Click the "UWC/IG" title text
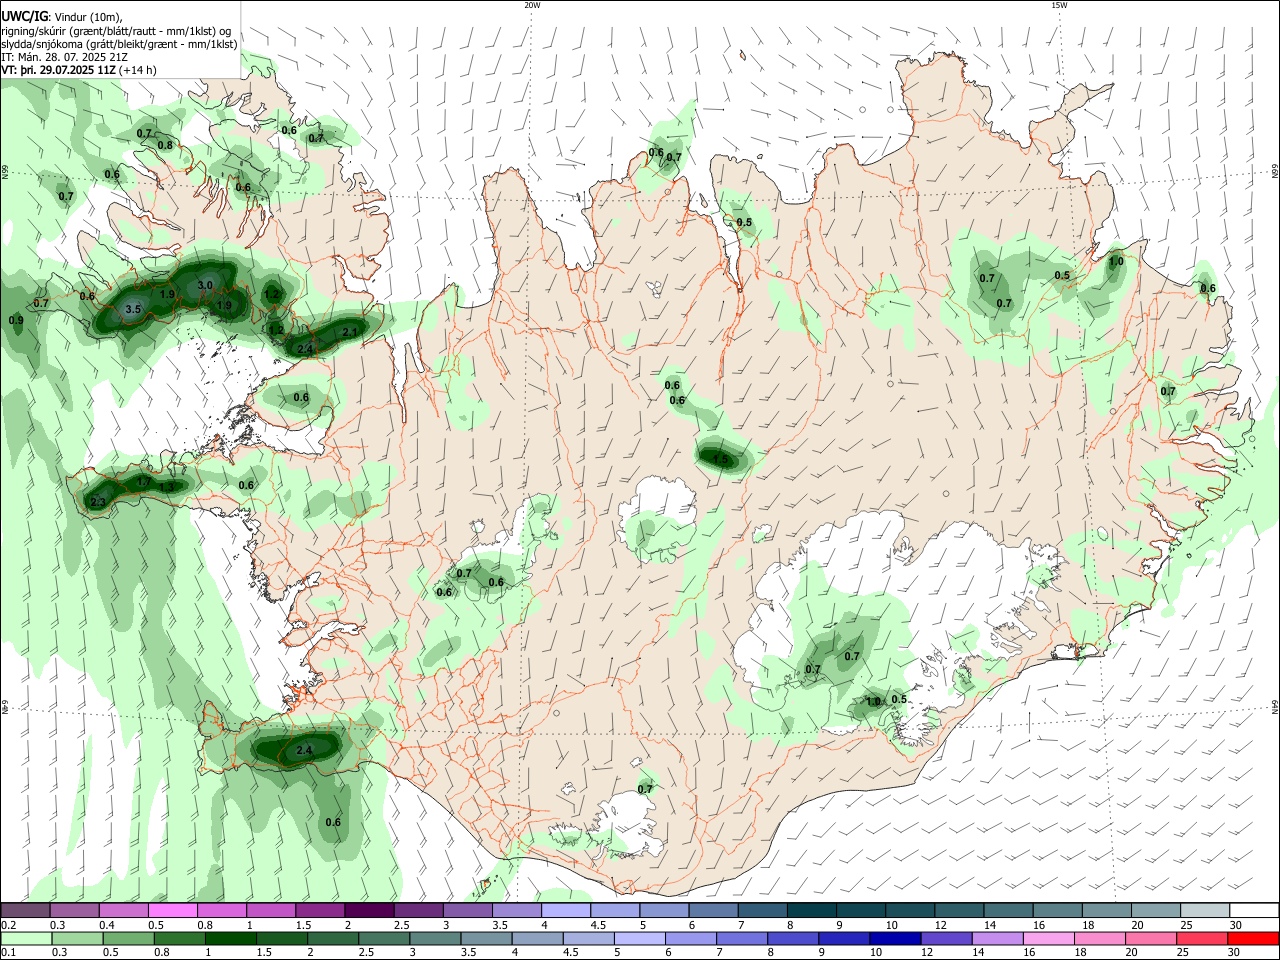1280x960 pixels. coord(23,16)
